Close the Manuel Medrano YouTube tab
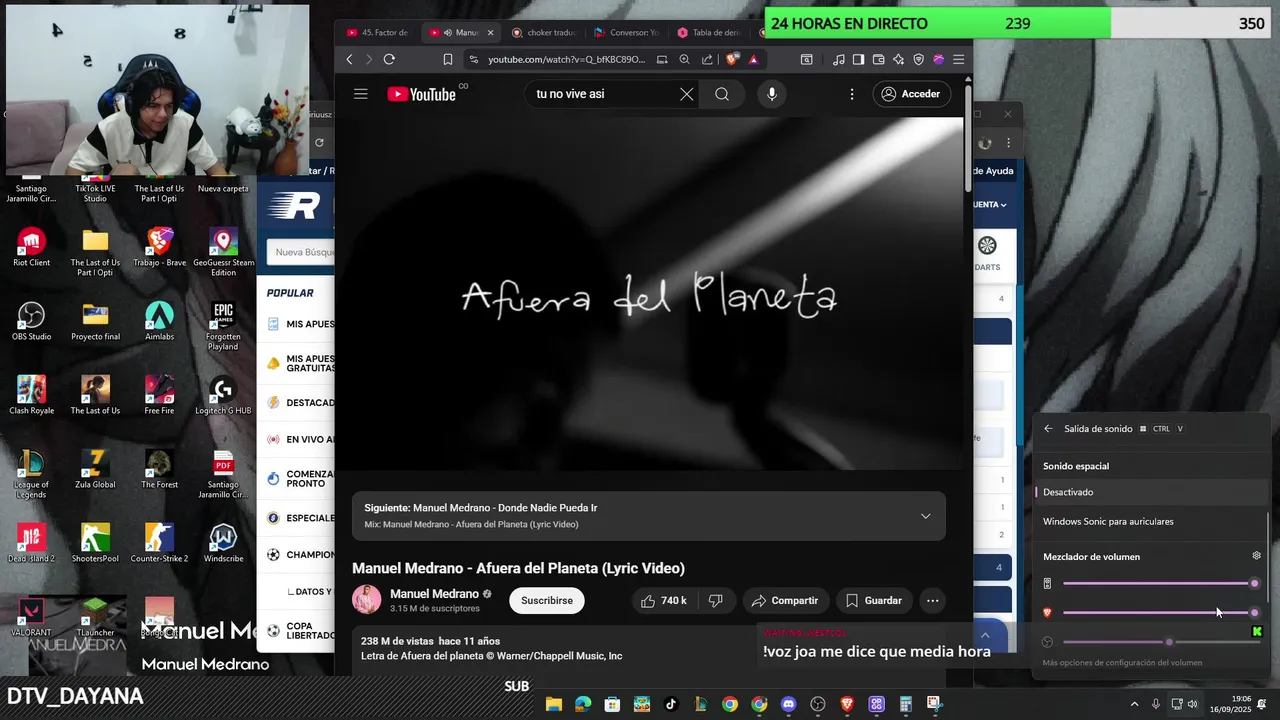This screenshot has width=1280, height=720. tap(490, 32)
